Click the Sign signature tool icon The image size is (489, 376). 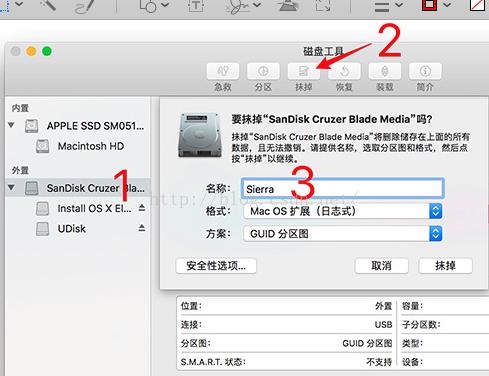(238, 6)
